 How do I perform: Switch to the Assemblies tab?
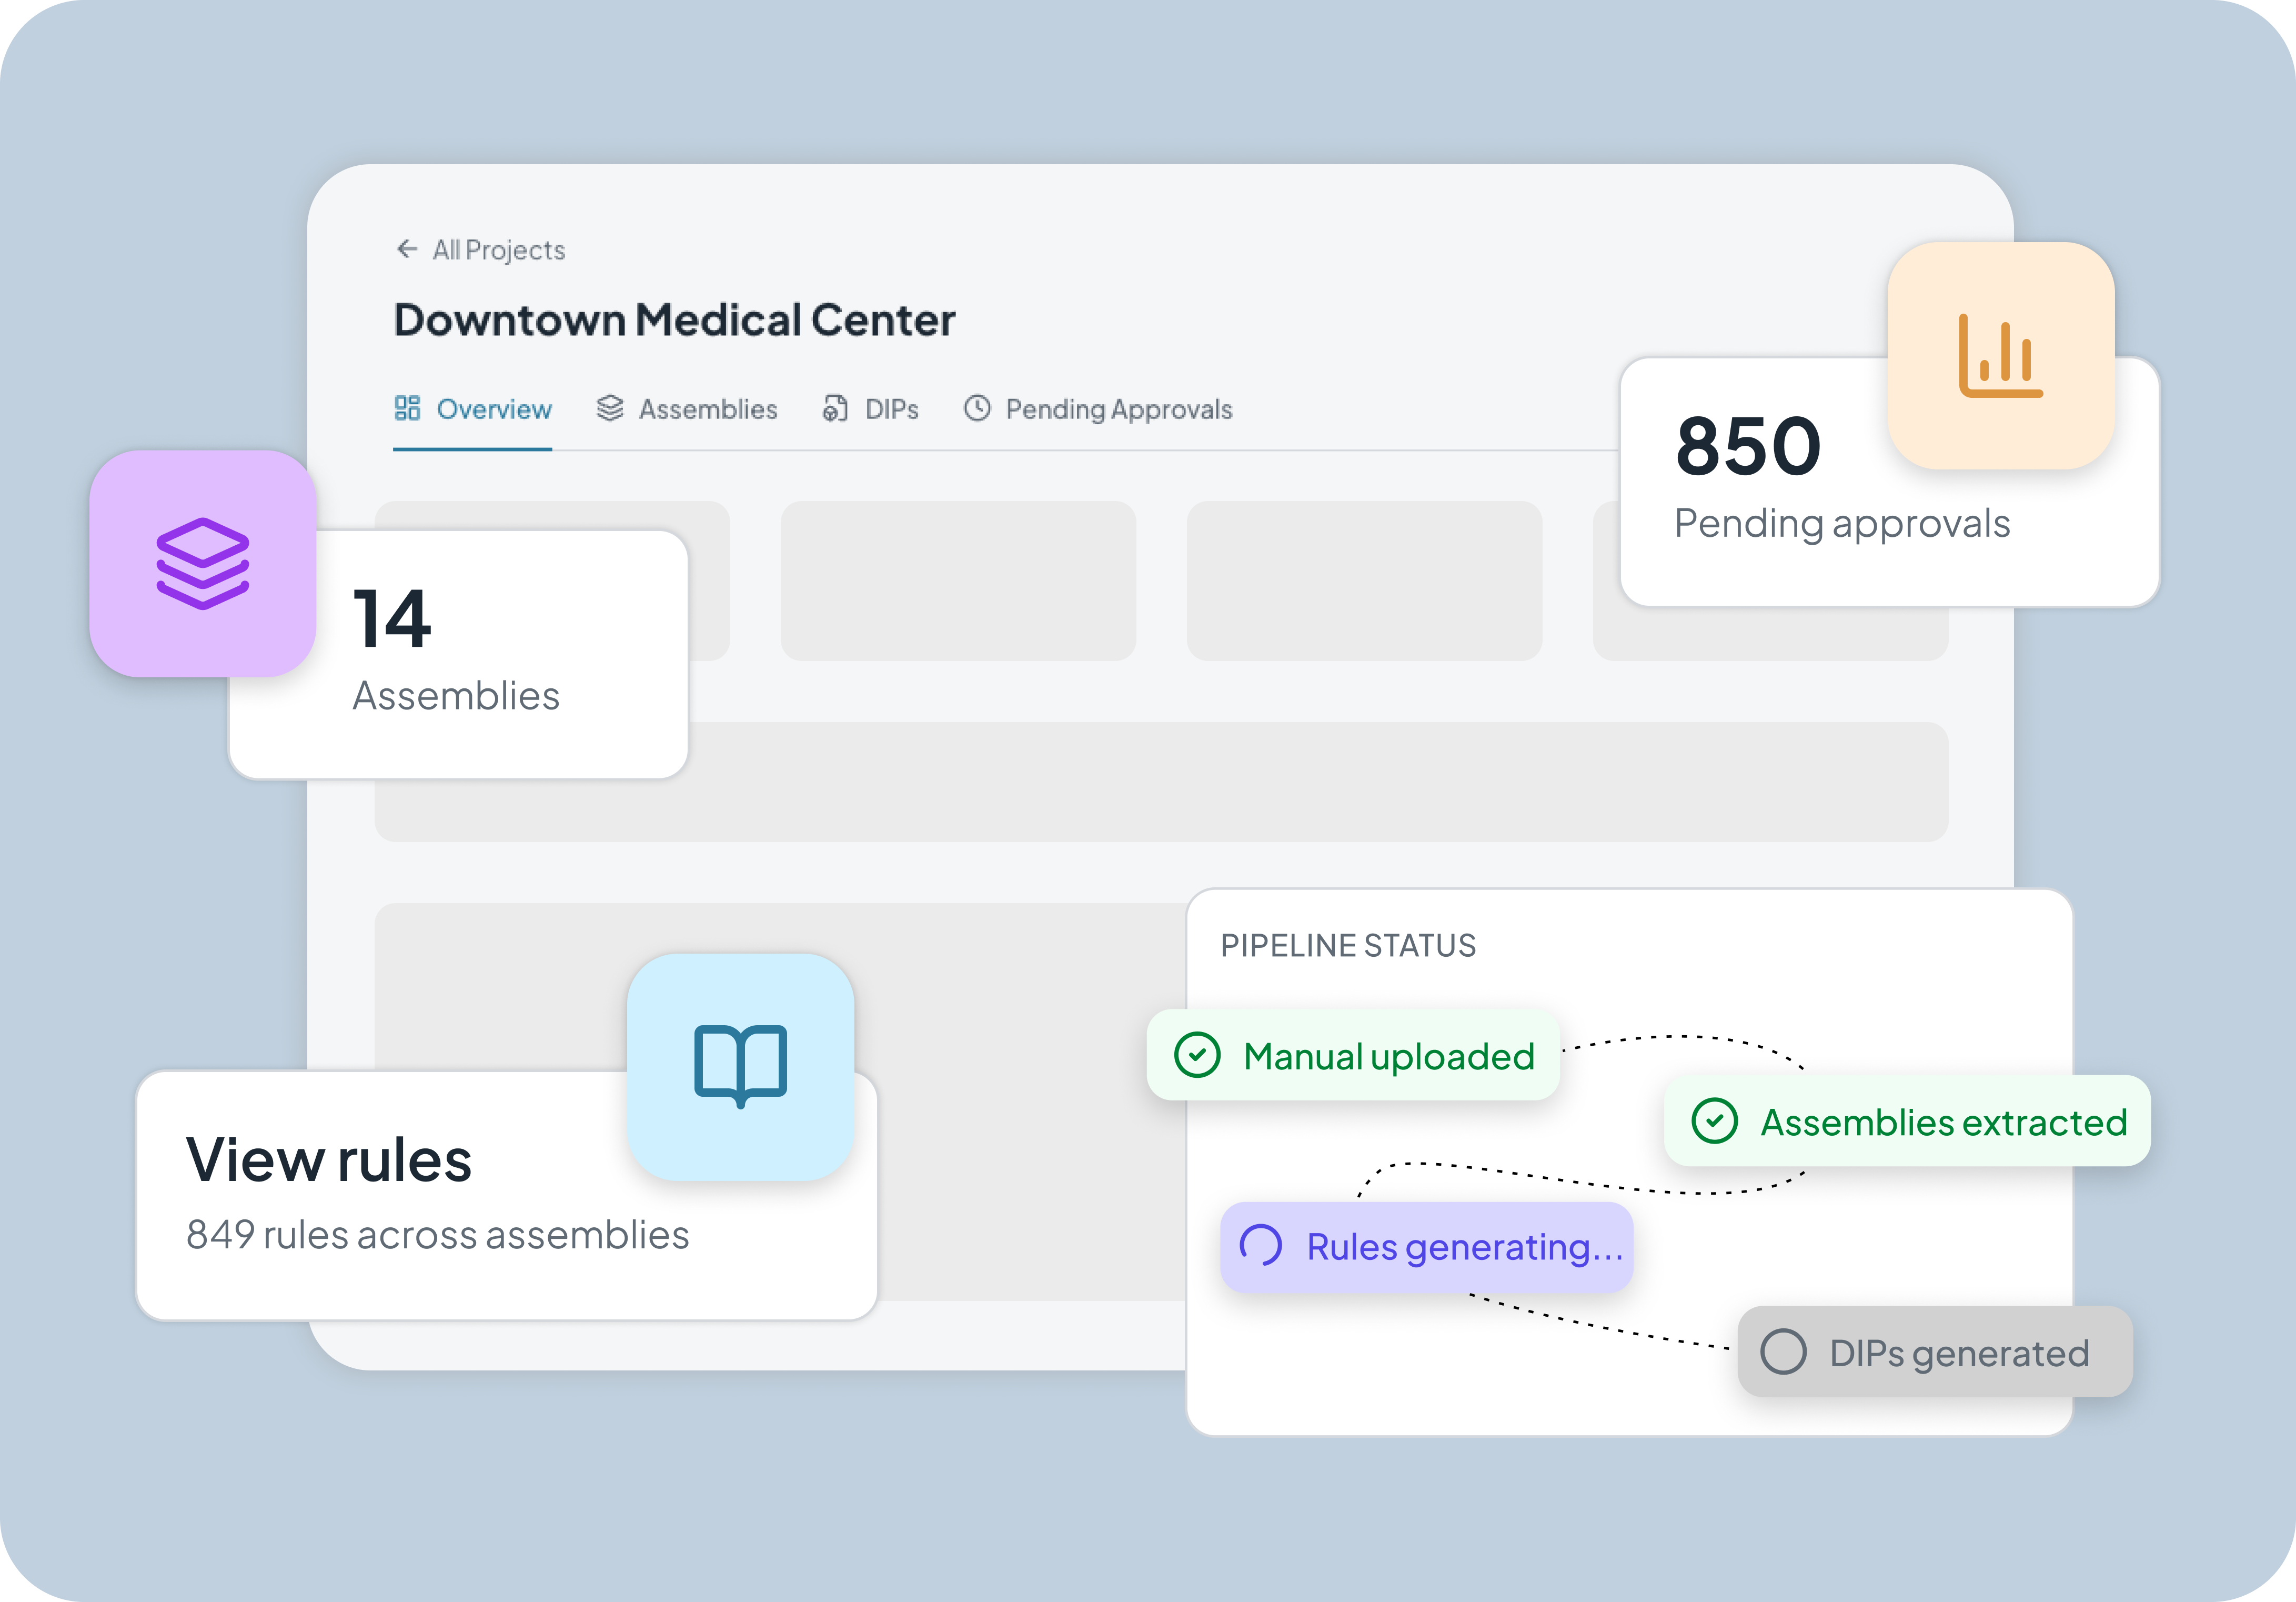click(707, 409)
